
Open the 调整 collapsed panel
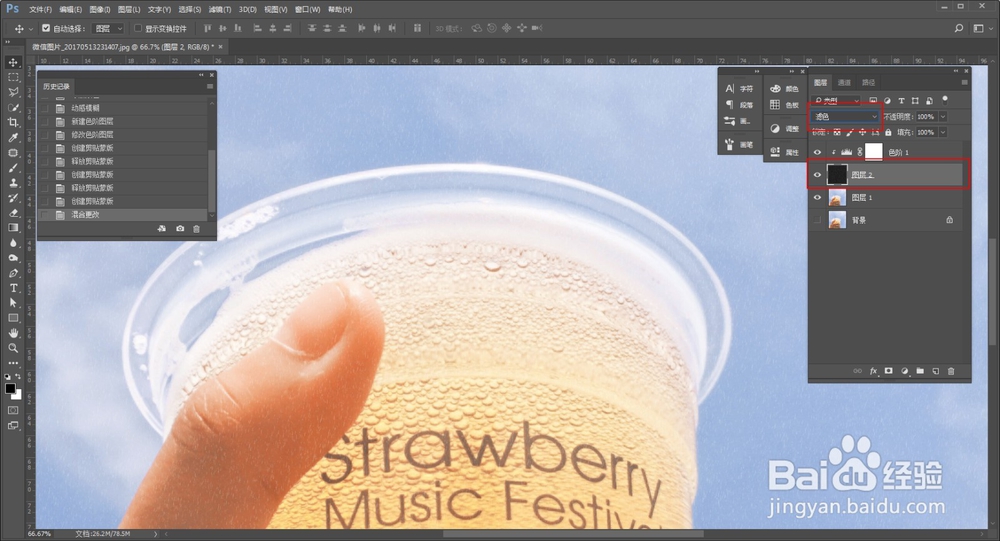tap(785, 128)
